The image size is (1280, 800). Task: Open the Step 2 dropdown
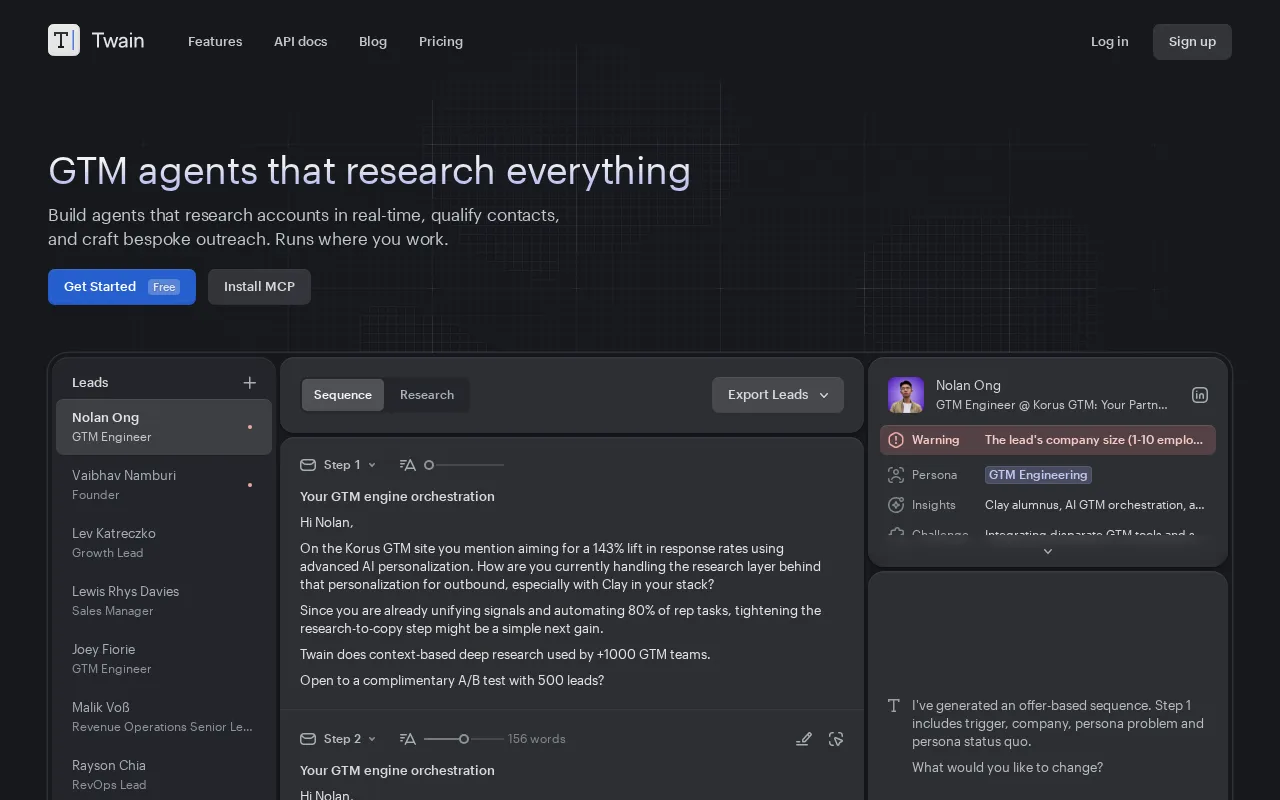click(x=350, y=739)
